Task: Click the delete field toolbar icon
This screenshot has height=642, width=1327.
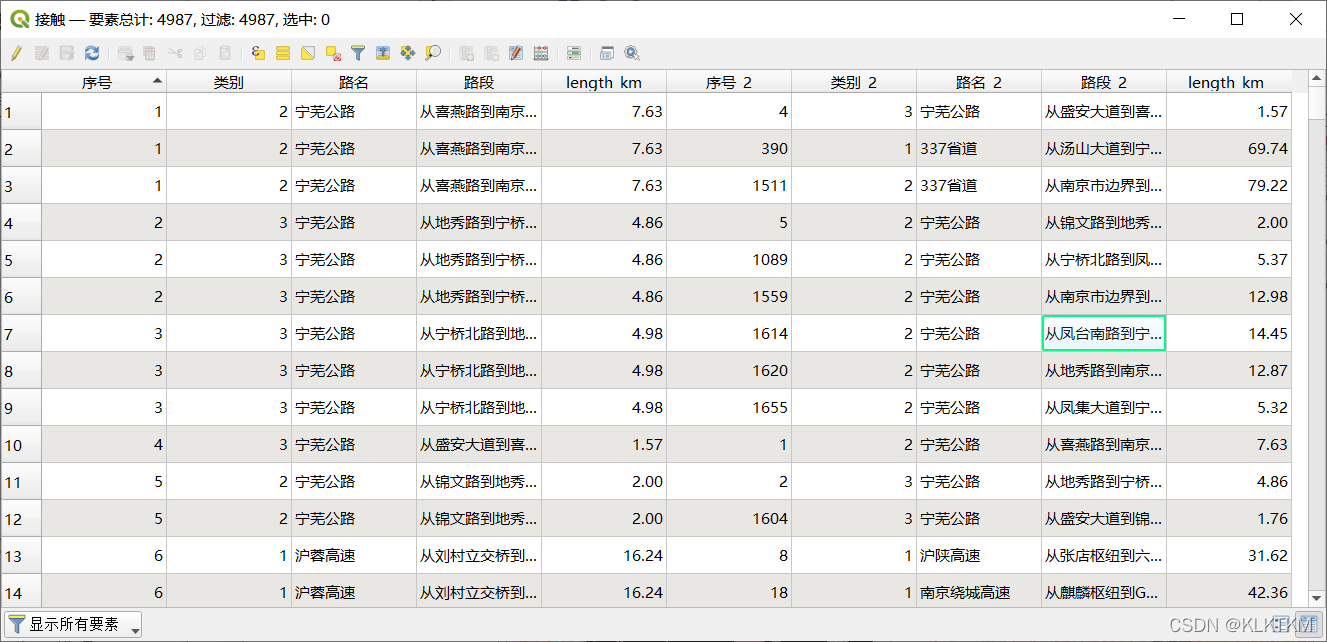Action: coord(491,53)
